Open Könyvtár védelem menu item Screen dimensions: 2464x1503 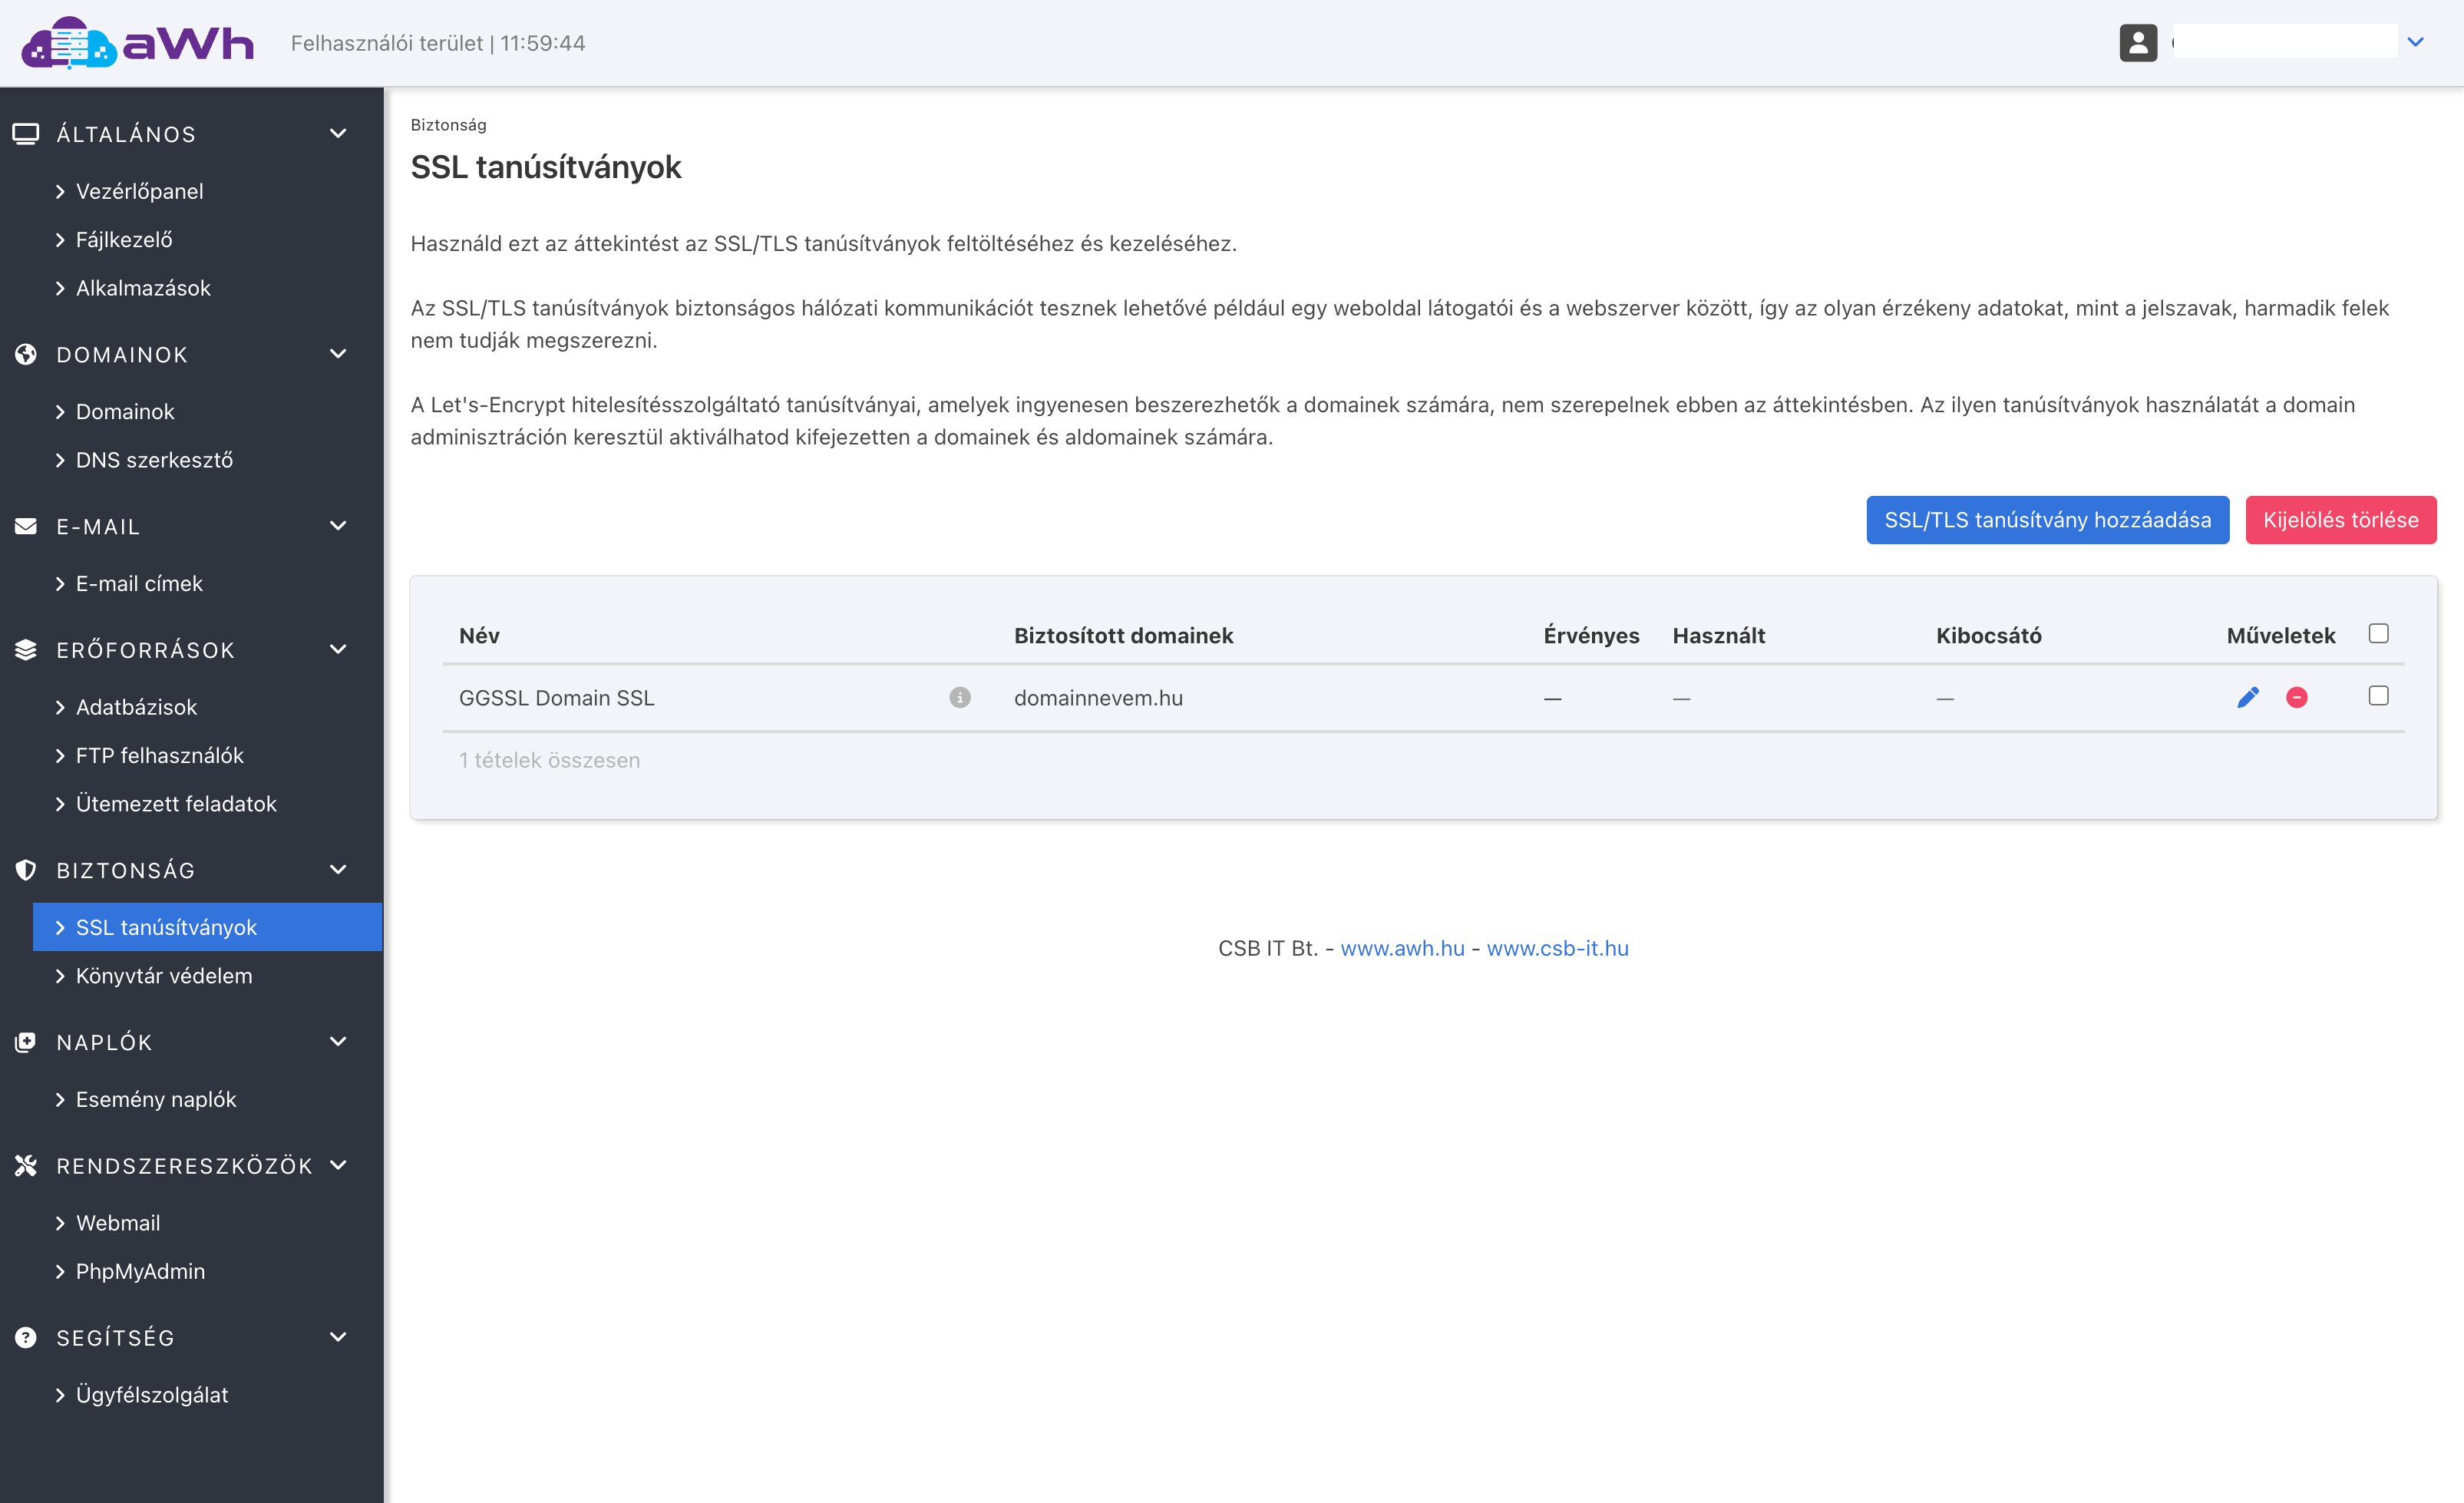click(x=164, y=976)
